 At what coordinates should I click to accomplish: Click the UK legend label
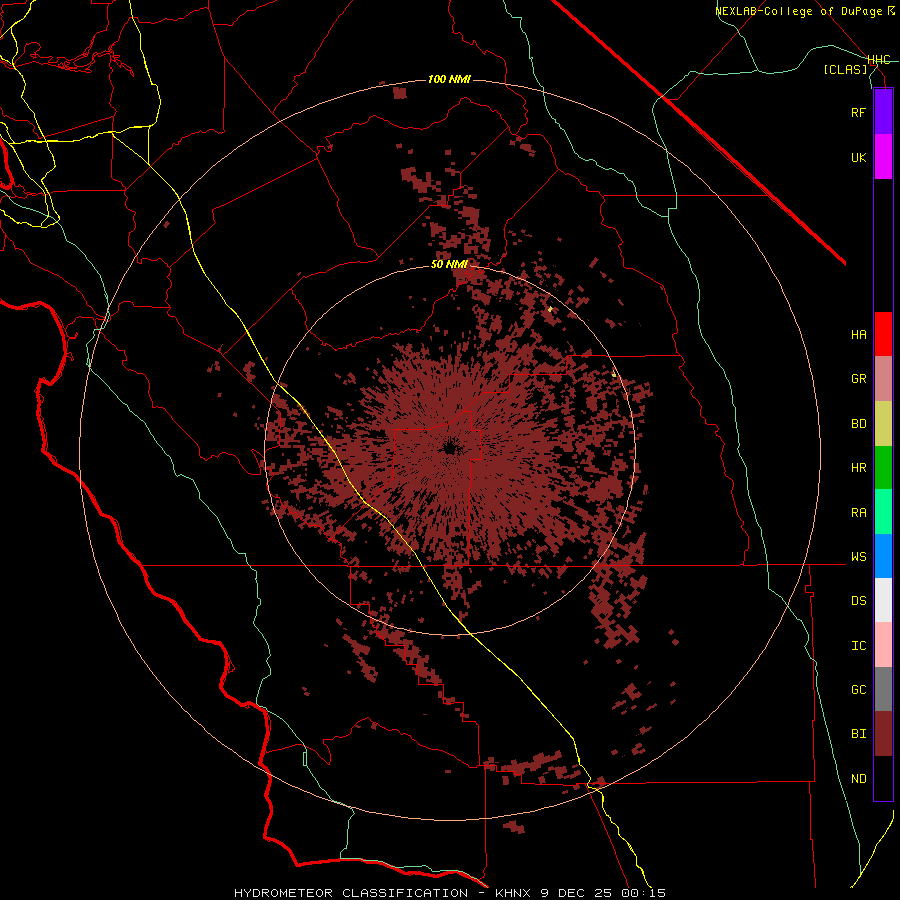point(859,157)
